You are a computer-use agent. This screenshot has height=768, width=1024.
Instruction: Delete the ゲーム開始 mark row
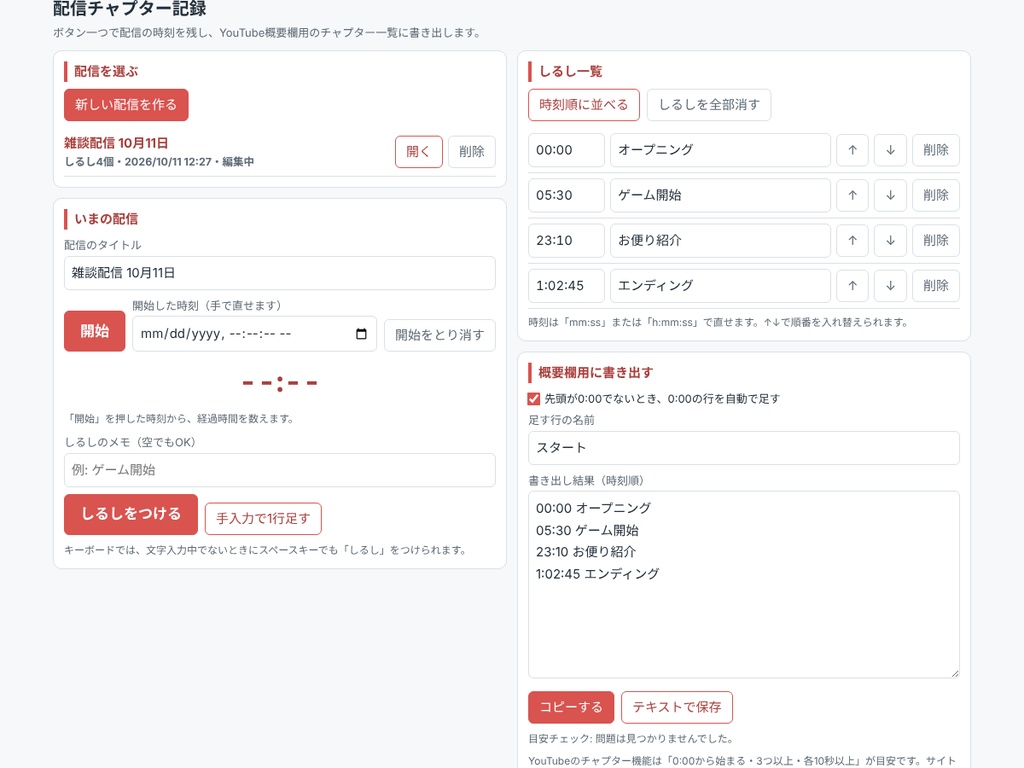point(936,195)
